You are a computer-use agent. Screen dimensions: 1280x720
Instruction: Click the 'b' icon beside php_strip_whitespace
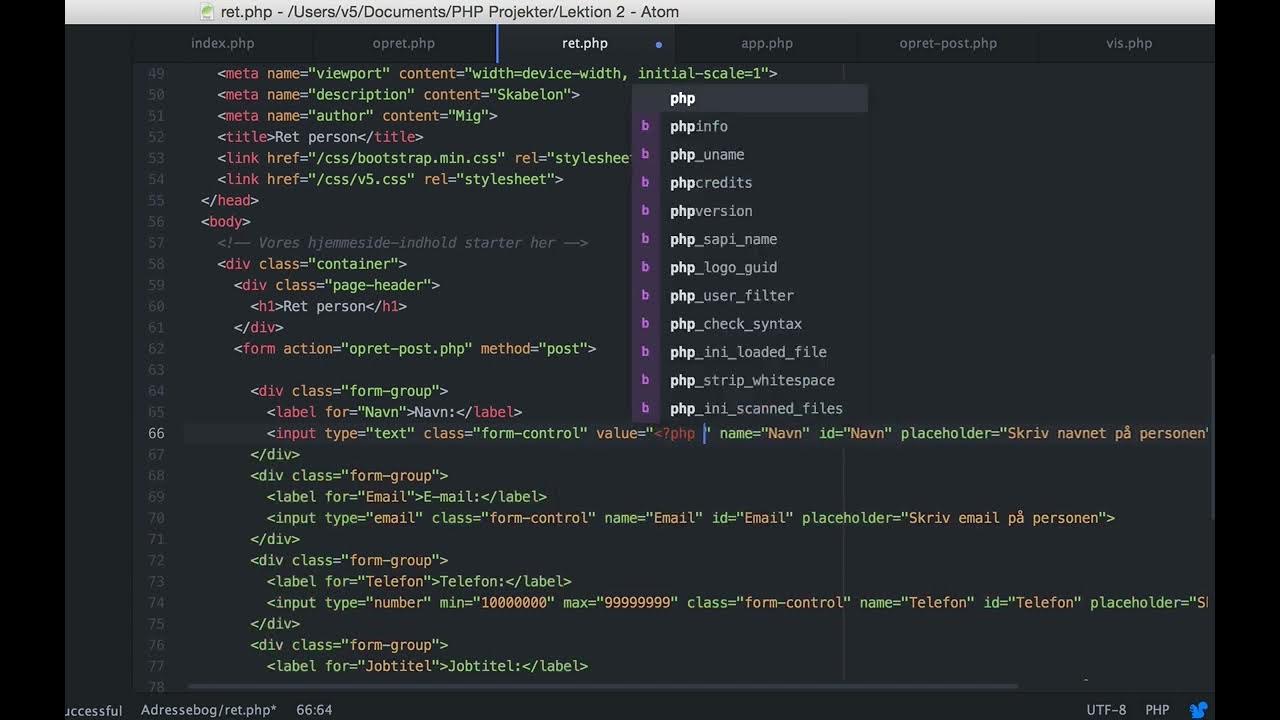click(x=646, y=380)
